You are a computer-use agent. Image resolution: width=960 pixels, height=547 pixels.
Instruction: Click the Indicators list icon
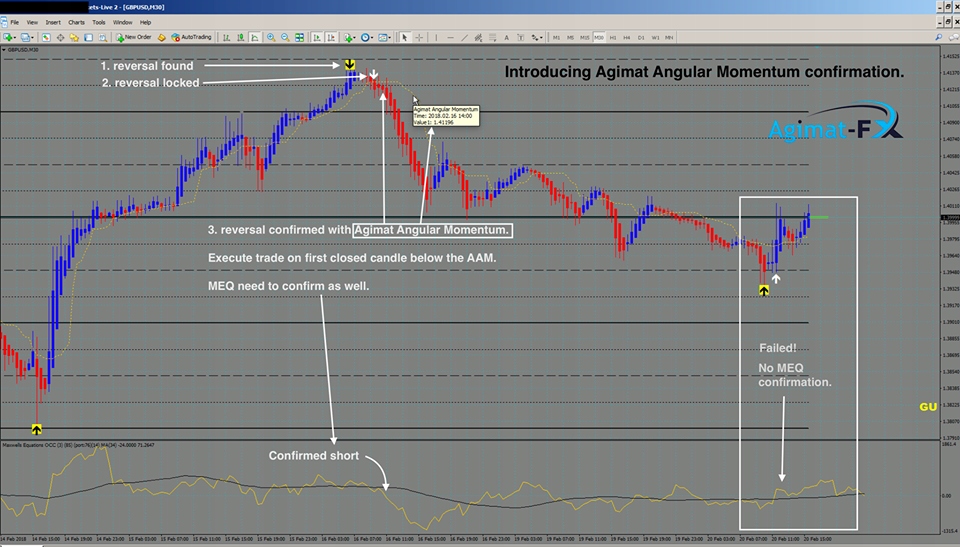[347, 37]
